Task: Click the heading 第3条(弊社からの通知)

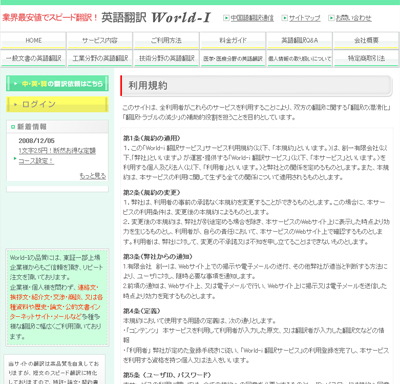Action: tap(158, 256)
